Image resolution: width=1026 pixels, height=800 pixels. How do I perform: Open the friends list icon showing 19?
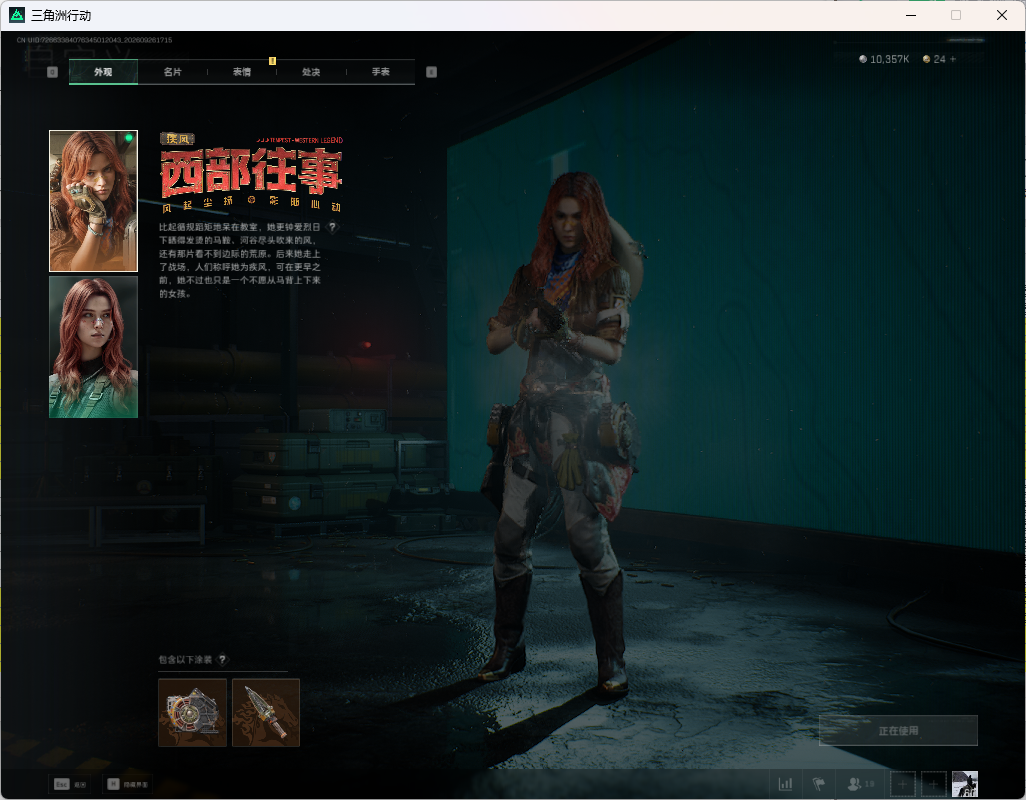pos(860,784)
